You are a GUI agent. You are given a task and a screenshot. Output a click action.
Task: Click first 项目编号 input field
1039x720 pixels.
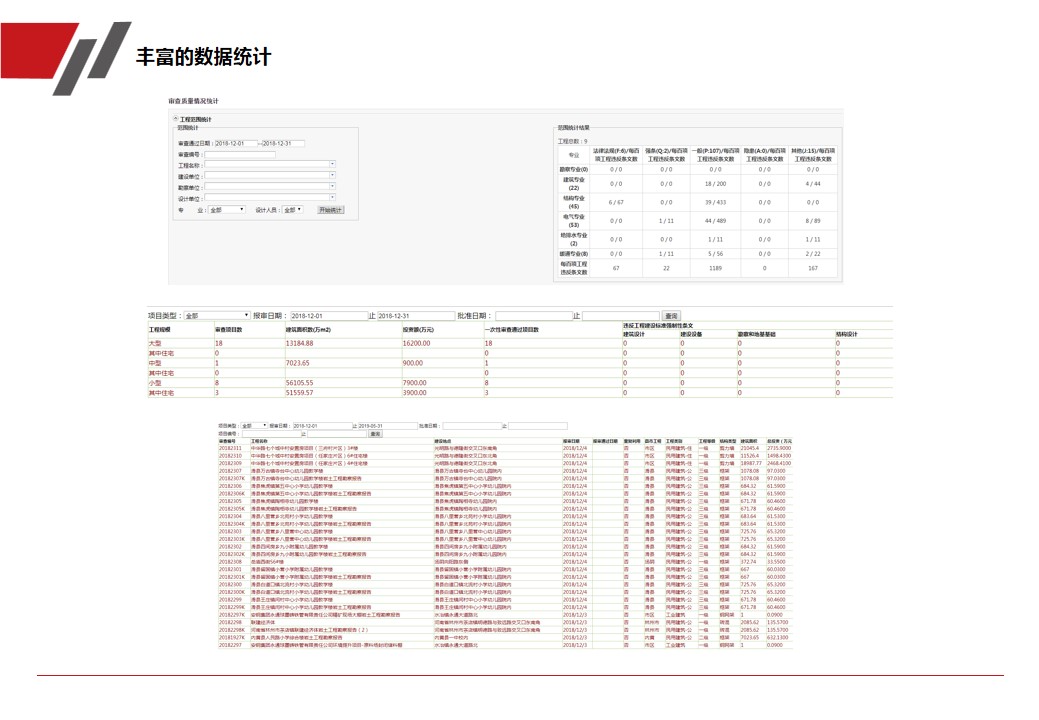coord(272,434)
